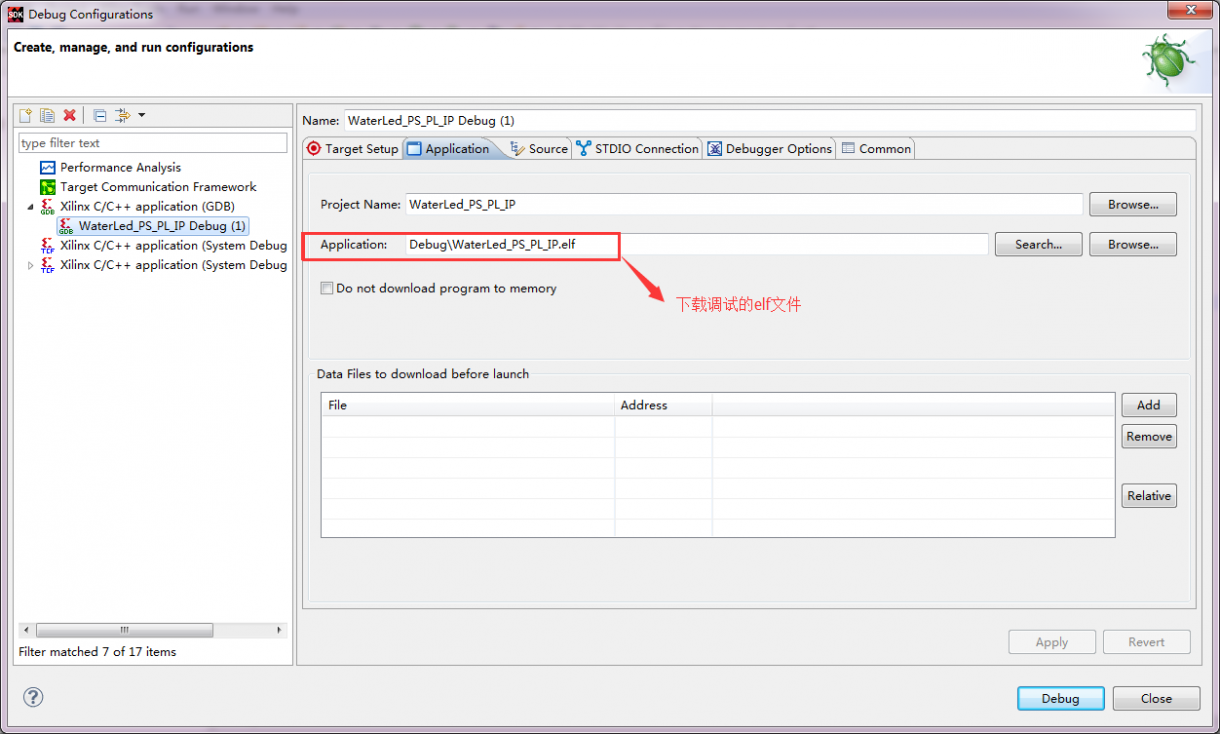Viewport: 1220px width, 734px height.
Task: Focus the type filter text field
Action: 153,143
